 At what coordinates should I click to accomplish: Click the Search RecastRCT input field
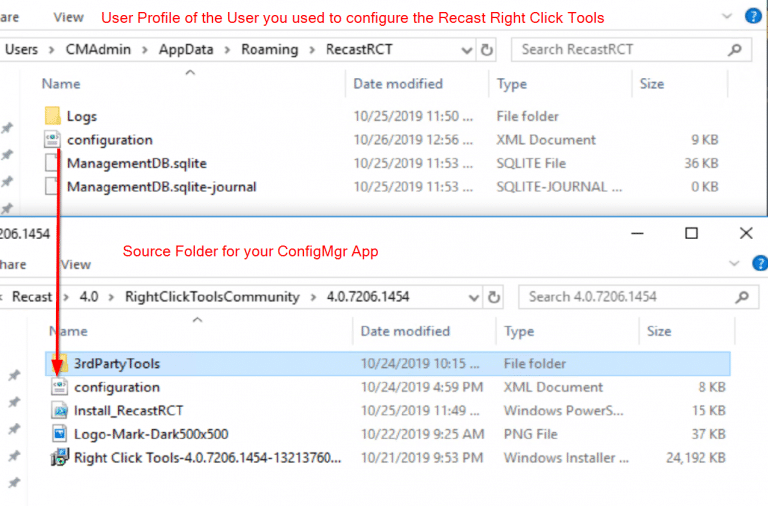click(x=620, y=49)
